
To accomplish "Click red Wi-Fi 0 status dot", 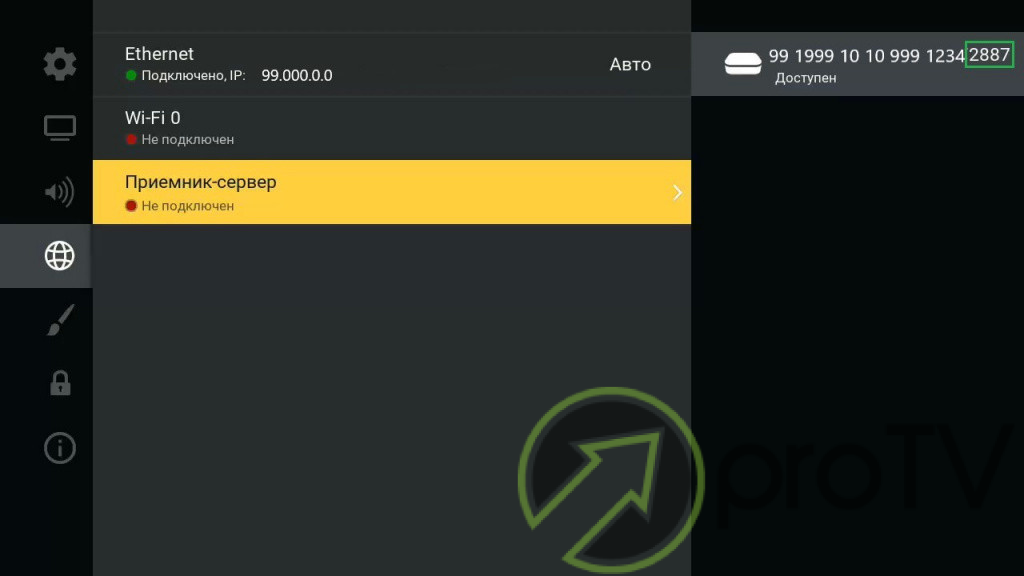I will (131, 139).
